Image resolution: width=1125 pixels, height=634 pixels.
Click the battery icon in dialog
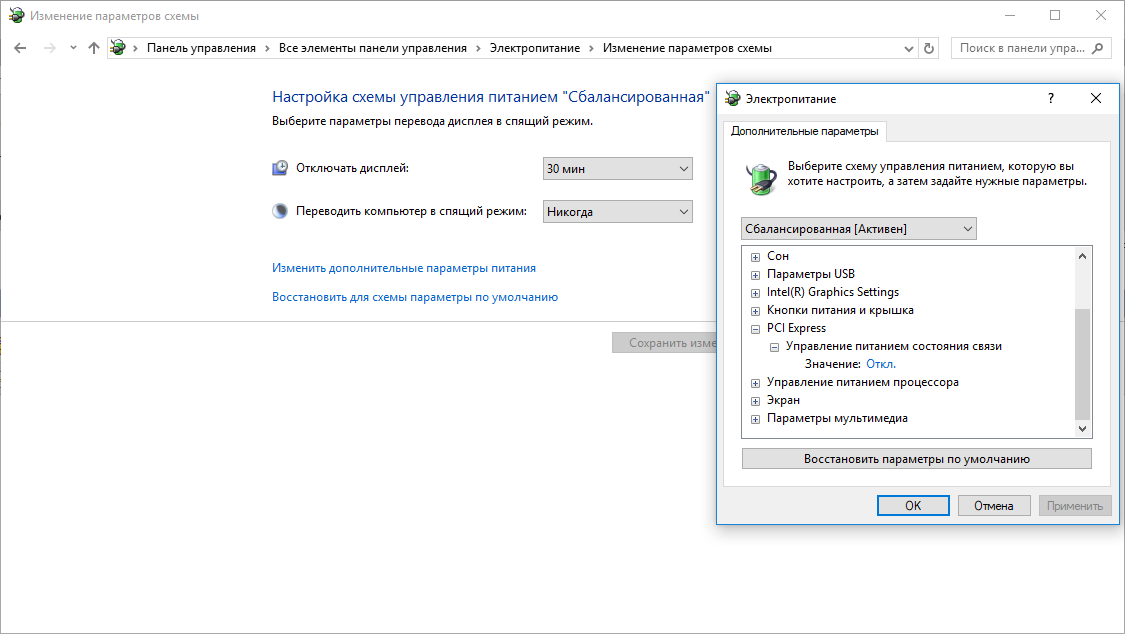click(761, 177)
